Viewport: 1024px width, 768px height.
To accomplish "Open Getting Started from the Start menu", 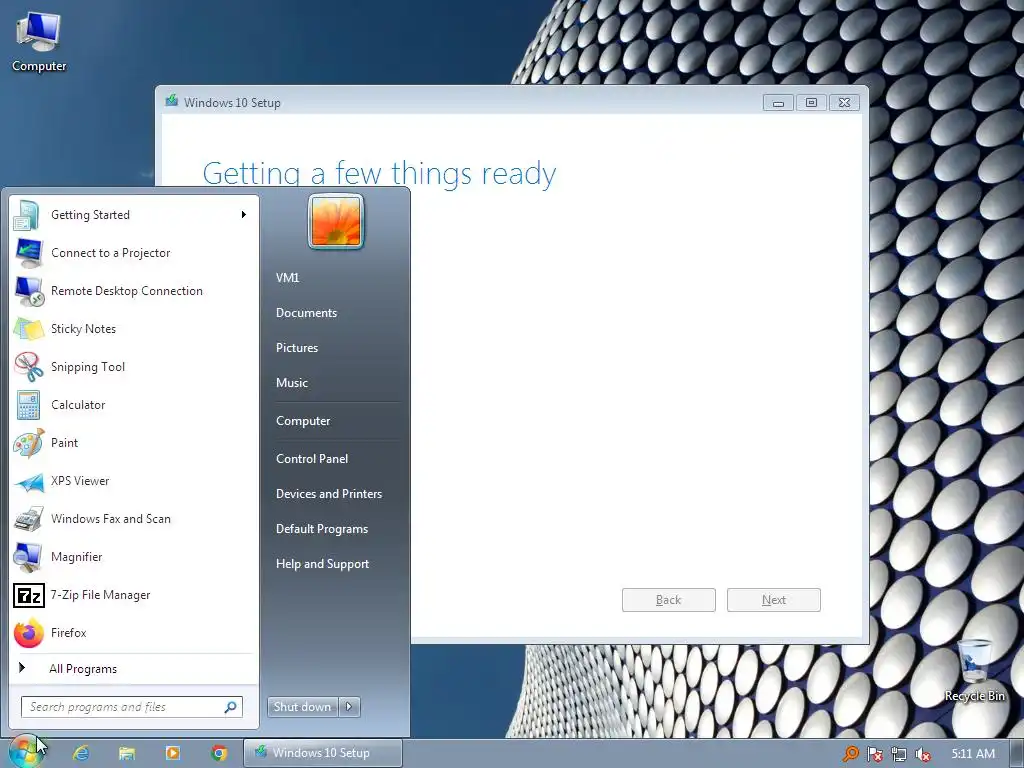I will pos(133,215).
